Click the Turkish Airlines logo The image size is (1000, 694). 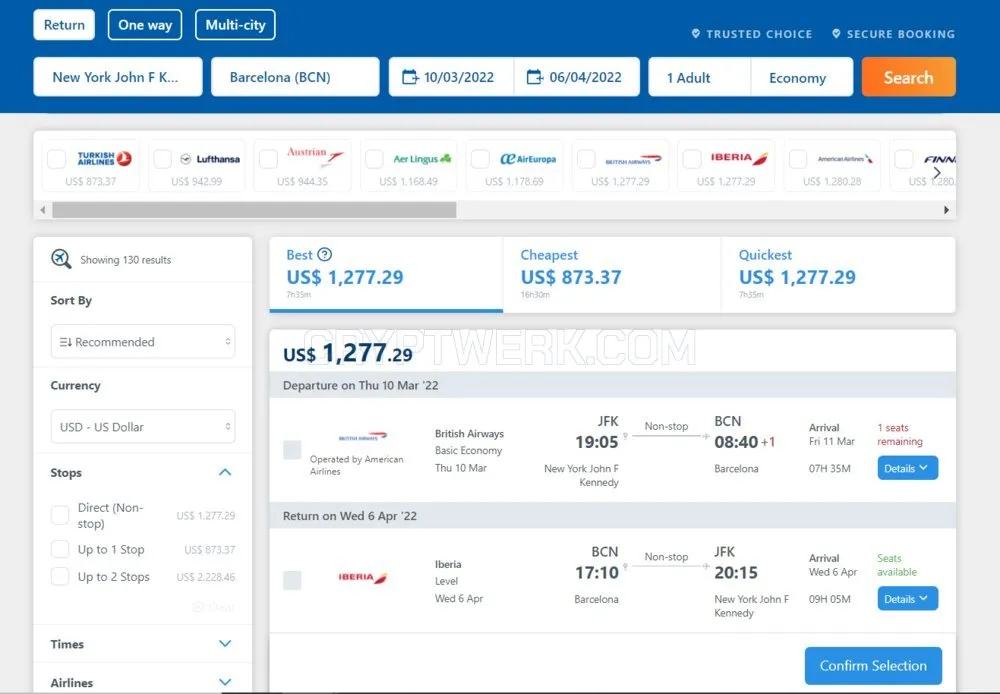pyautogui.click(x=104, y=159)
